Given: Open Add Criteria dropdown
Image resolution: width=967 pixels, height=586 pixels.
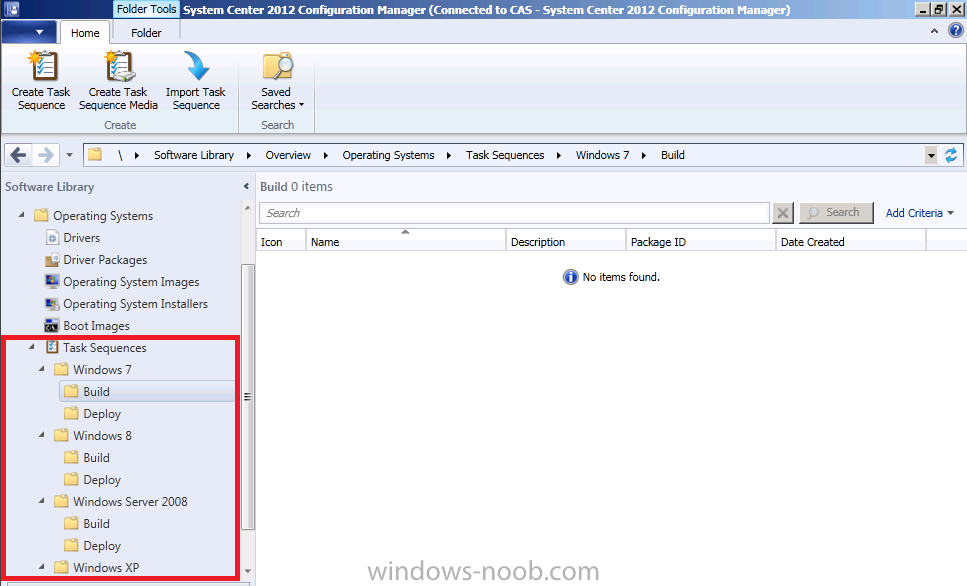Looking at the screenshot, I should (x=920, y=213).
